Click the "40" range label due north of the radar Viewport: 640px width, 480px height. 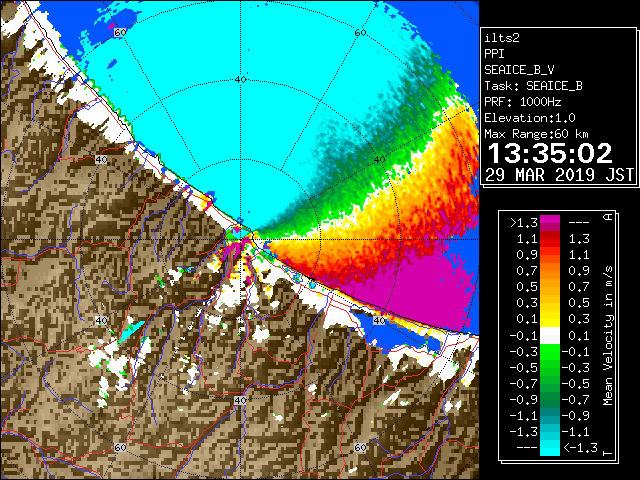point(241,80)
